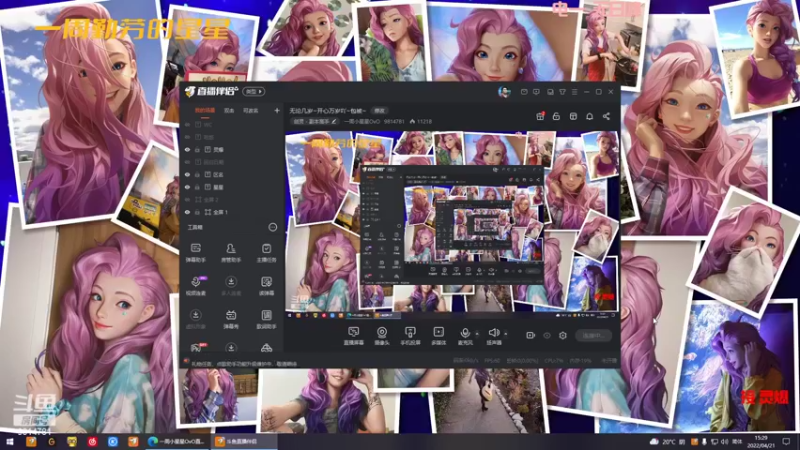Open the 视频连线 video link tool
The height and width of the screenshot is (450, 800).
pos(195,286)
